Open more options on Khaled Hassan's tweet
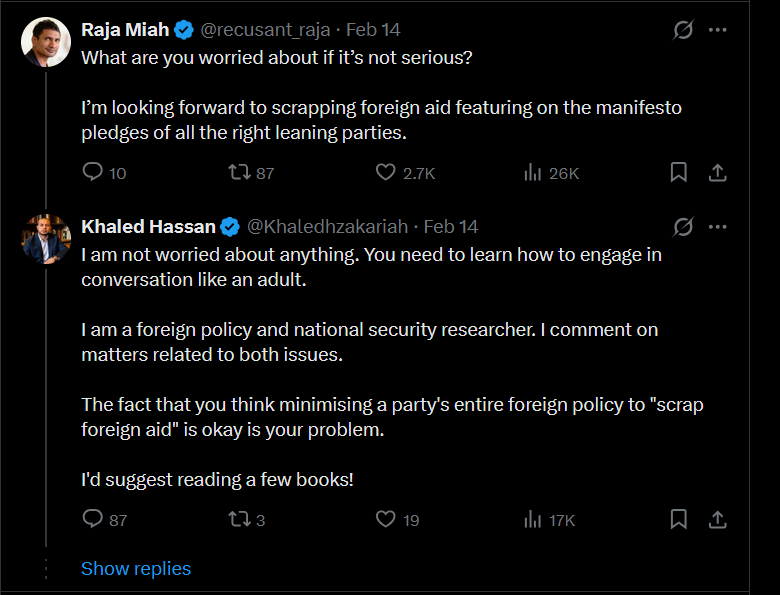Image resolution: width=780 pixels, height=595 pixels. pyautogui.click(x=717, y=227)
